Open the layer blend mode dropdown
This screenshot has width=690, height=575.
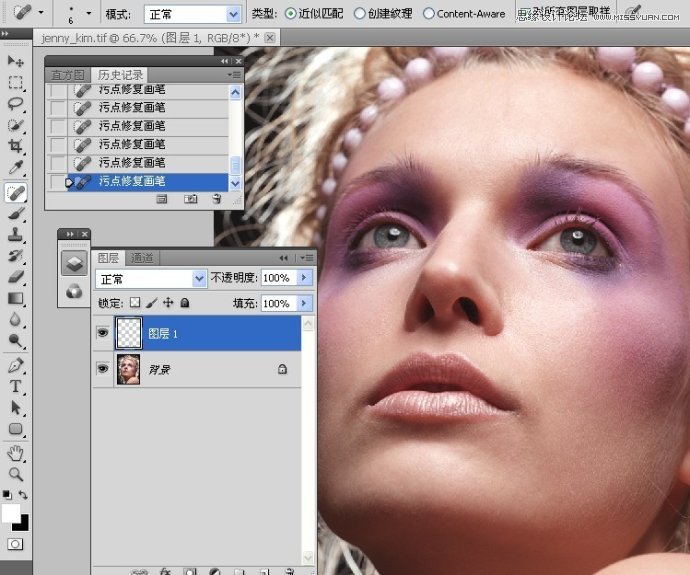click(x=199, y=278)
